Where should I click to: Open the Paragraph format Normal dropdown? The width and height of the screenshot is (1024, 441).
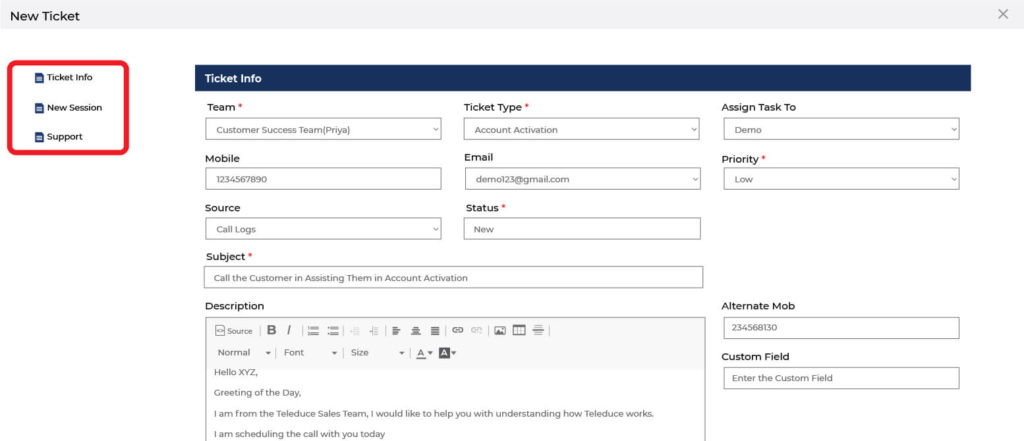(244, 353)
